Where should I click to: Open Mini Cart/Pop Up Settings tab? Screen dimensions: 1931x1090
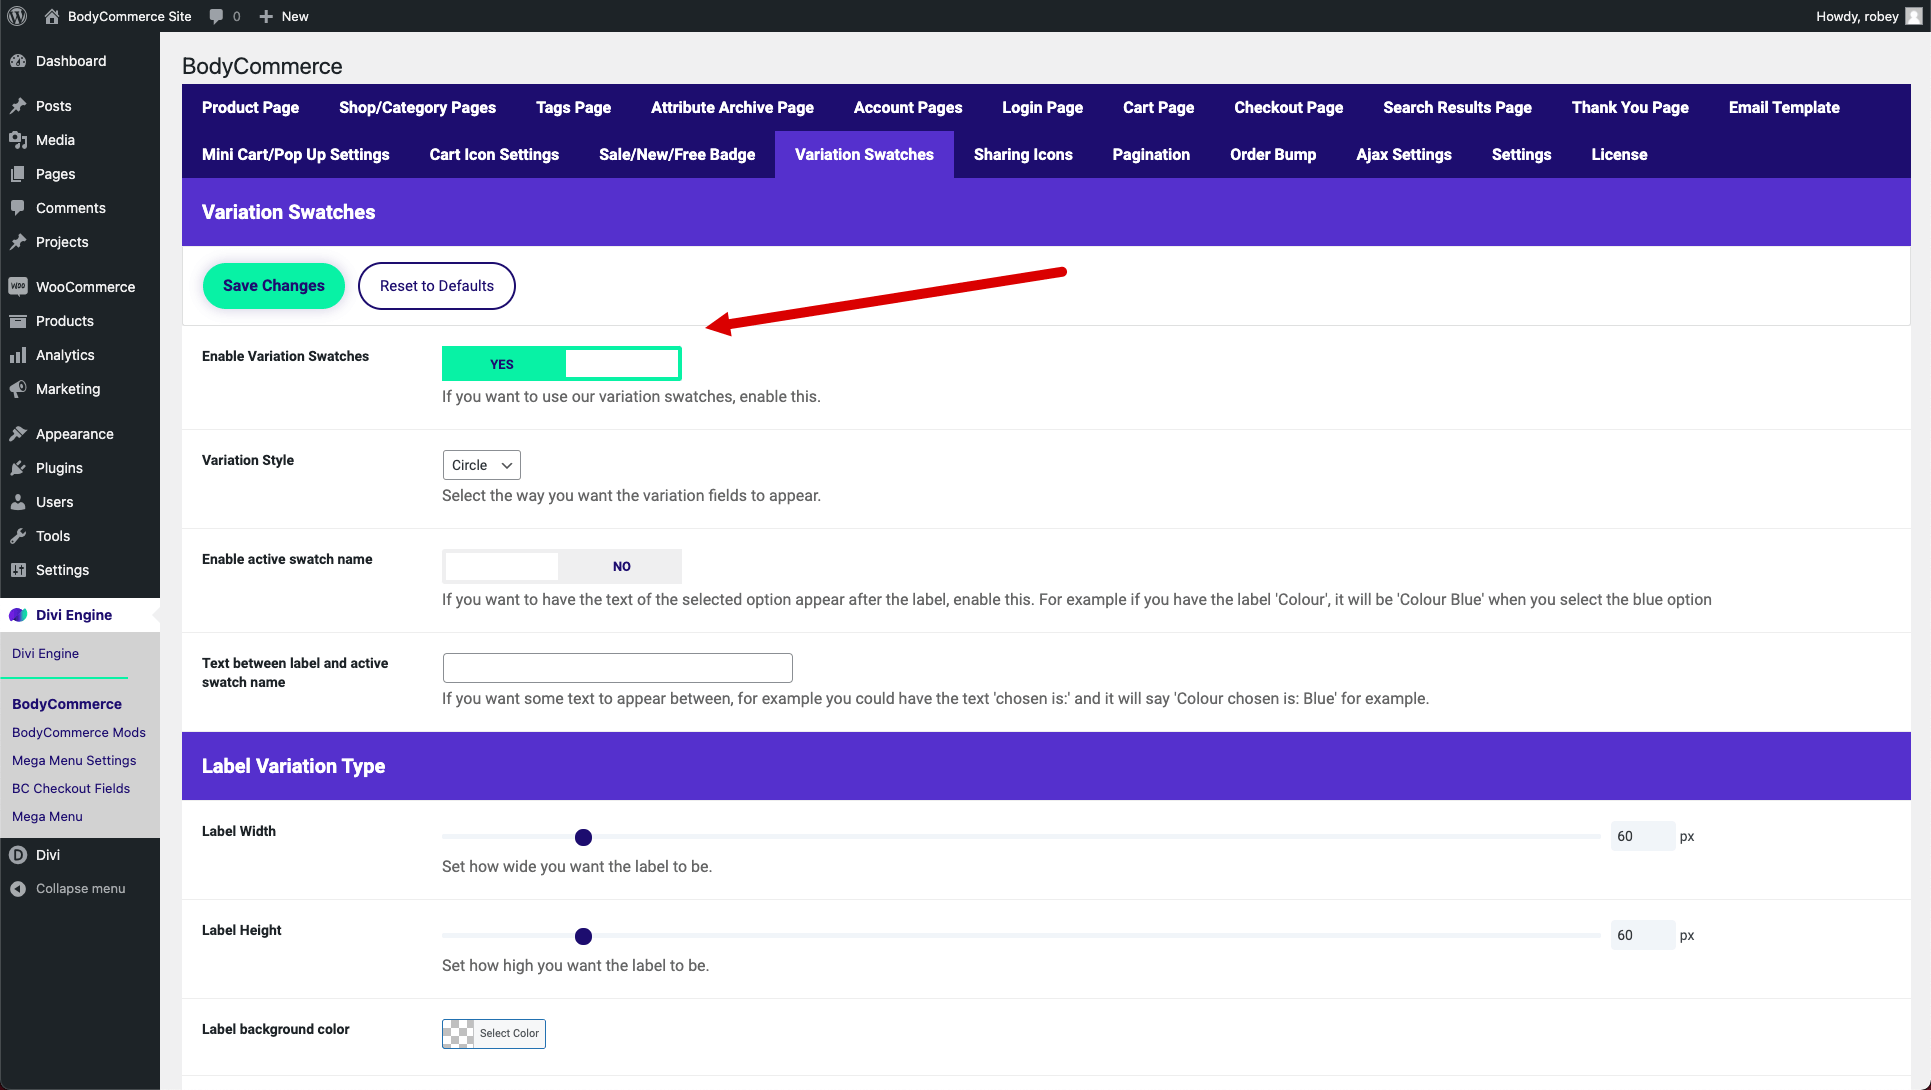(x=296, y=154)
